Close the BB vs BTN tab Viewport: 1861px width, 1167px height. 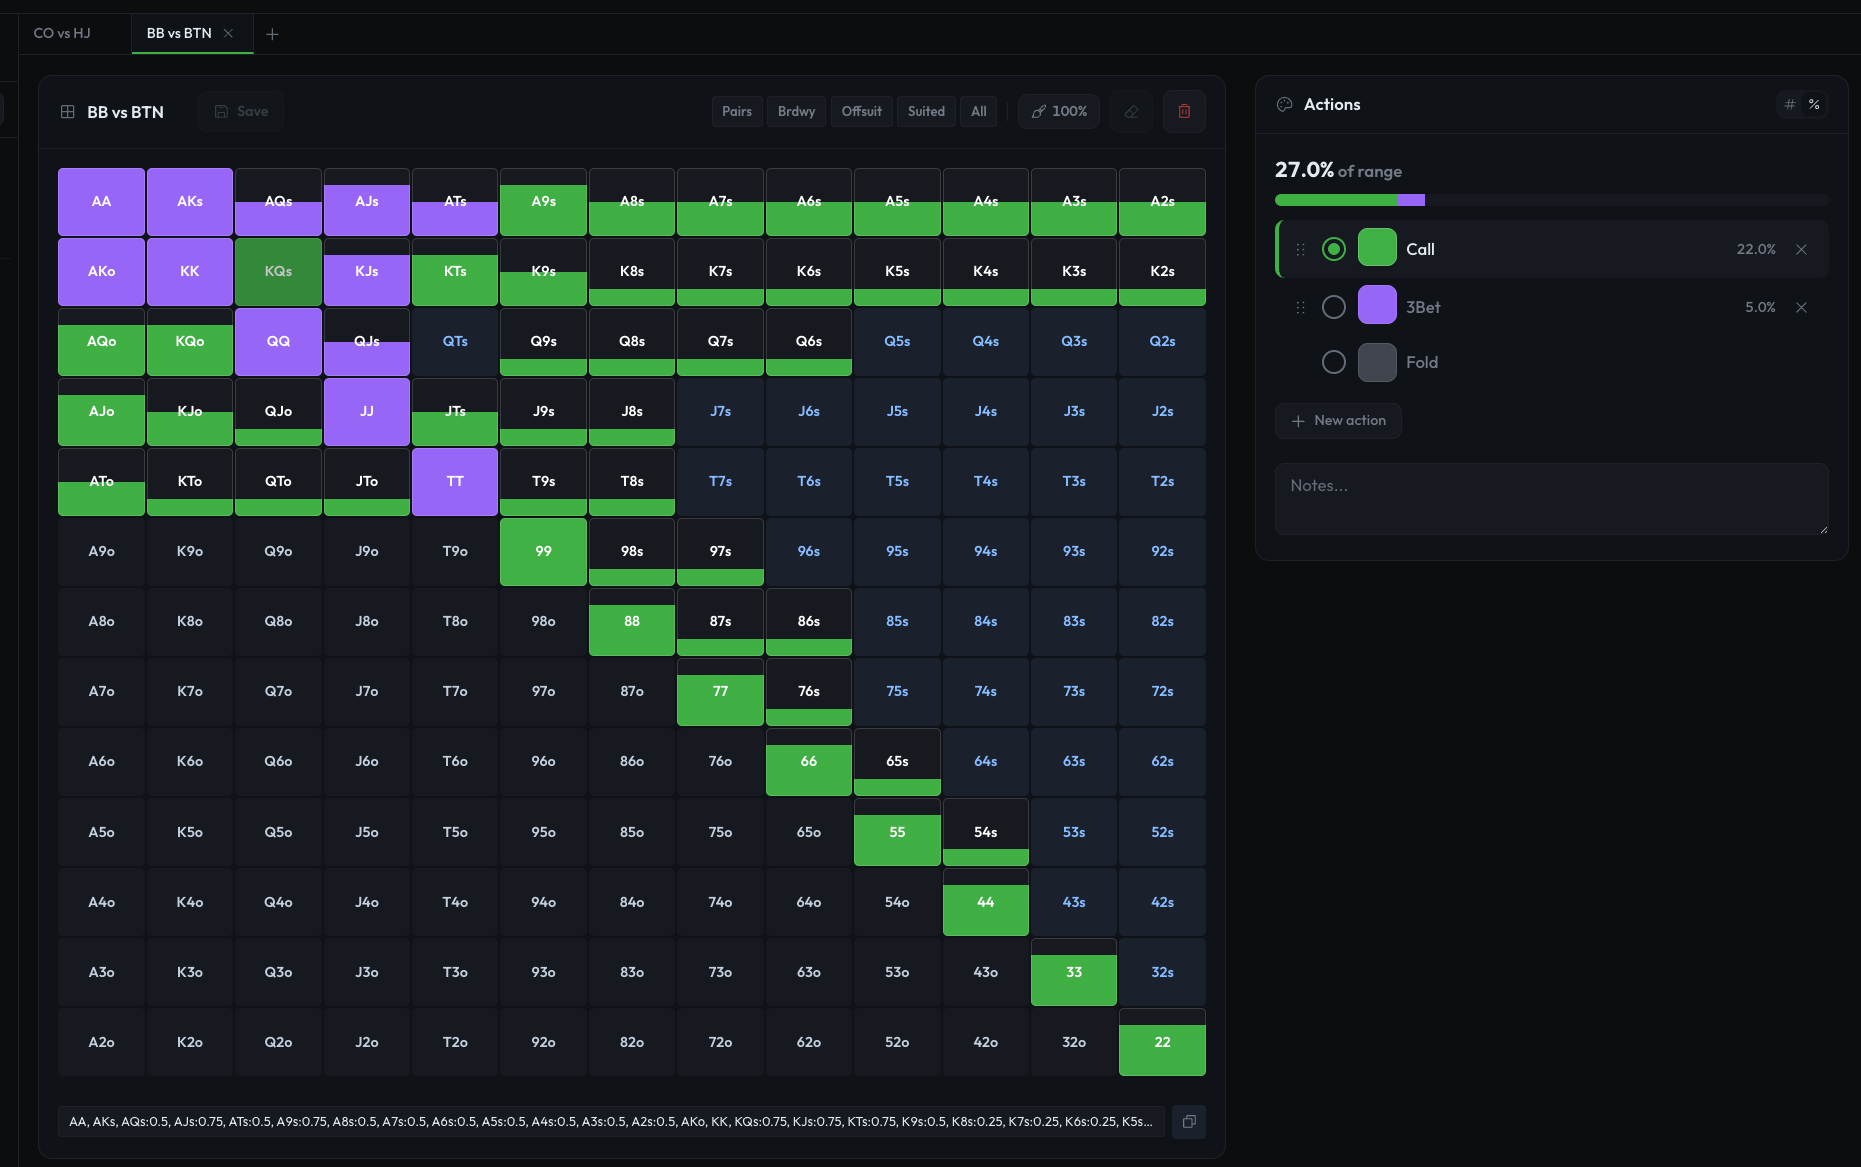coord(228,33)
